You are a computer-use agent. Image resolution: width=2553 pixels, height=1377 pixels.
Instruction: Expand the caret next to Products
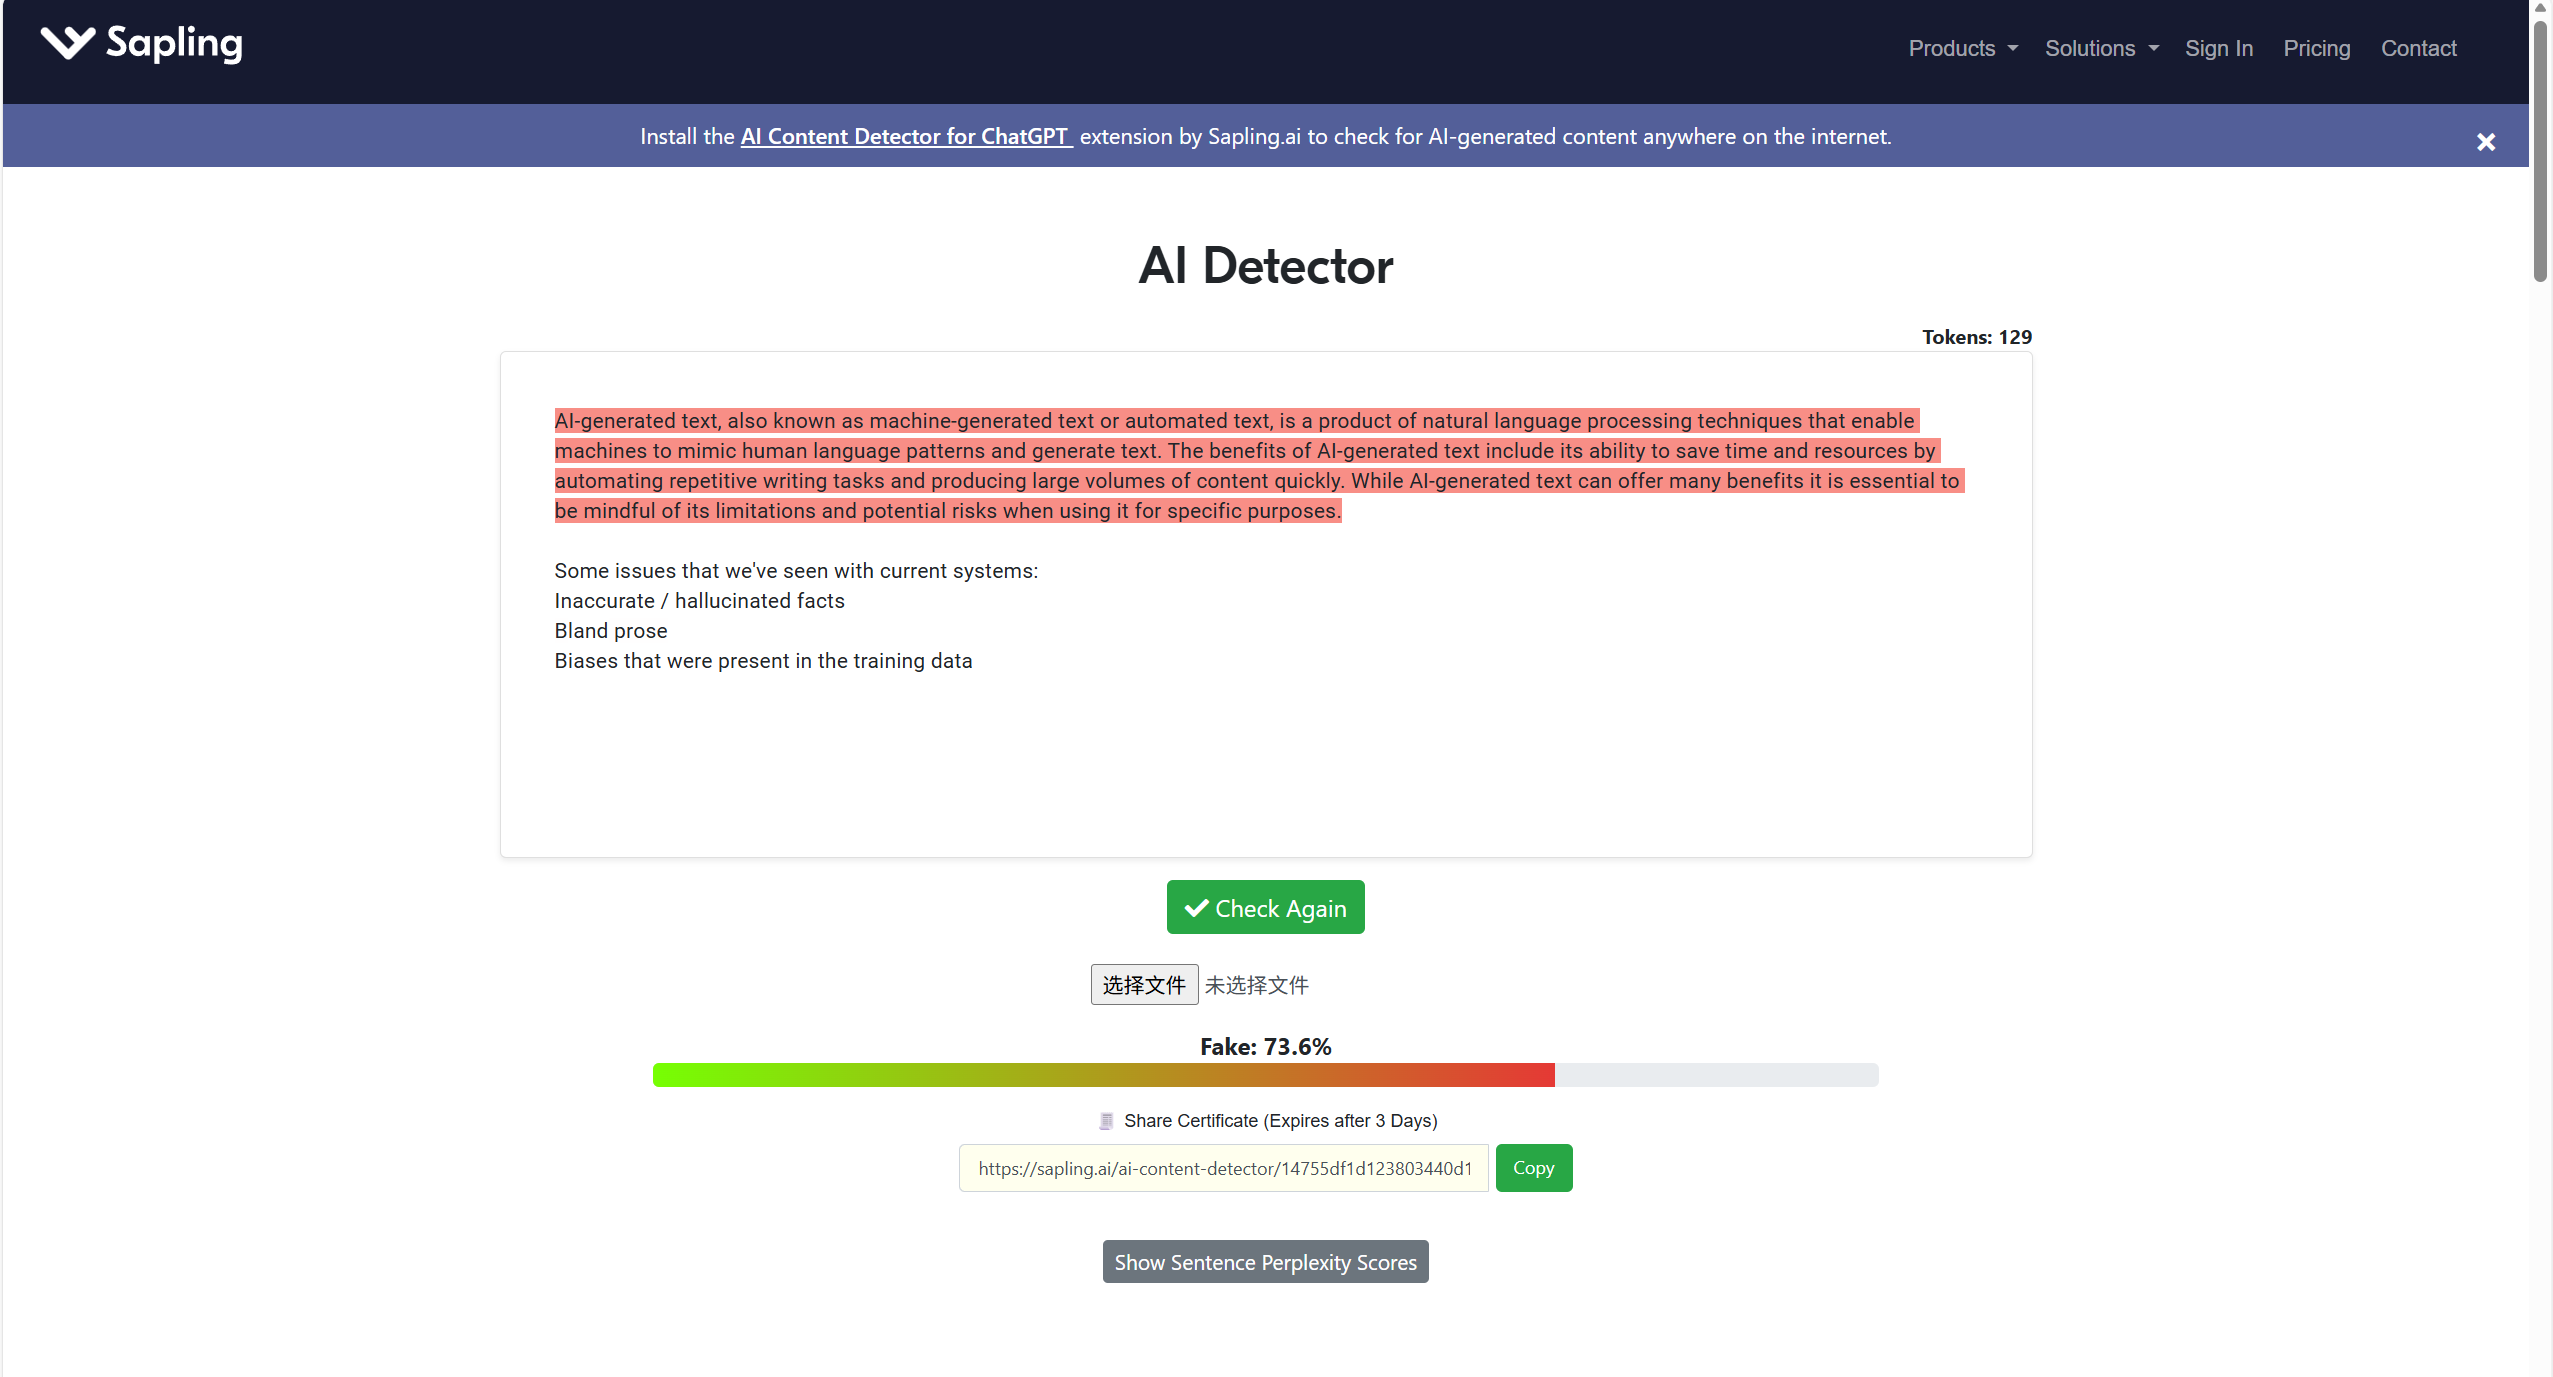(2011, 48)
